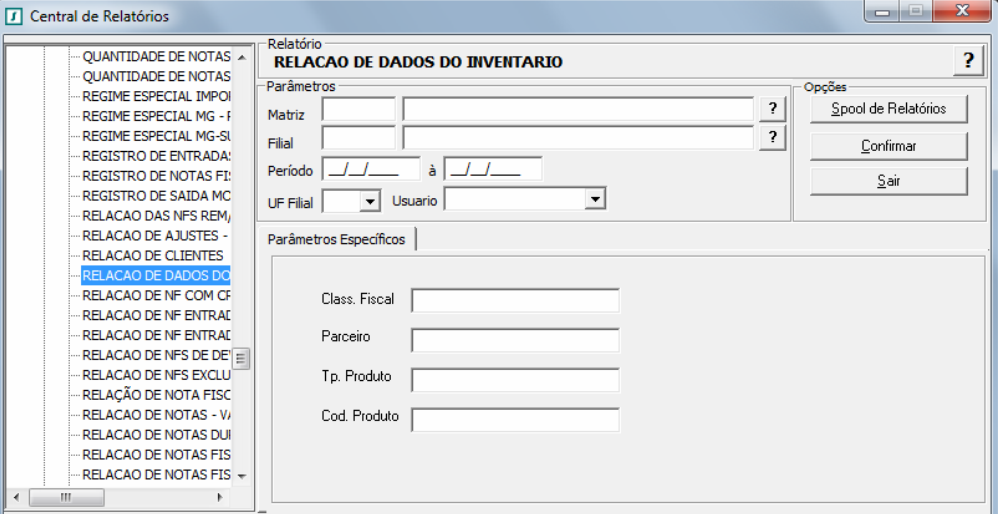Select REGIME ESPECIAL MG-SU report
Viewport: 998px width, 514px height.
157,136
